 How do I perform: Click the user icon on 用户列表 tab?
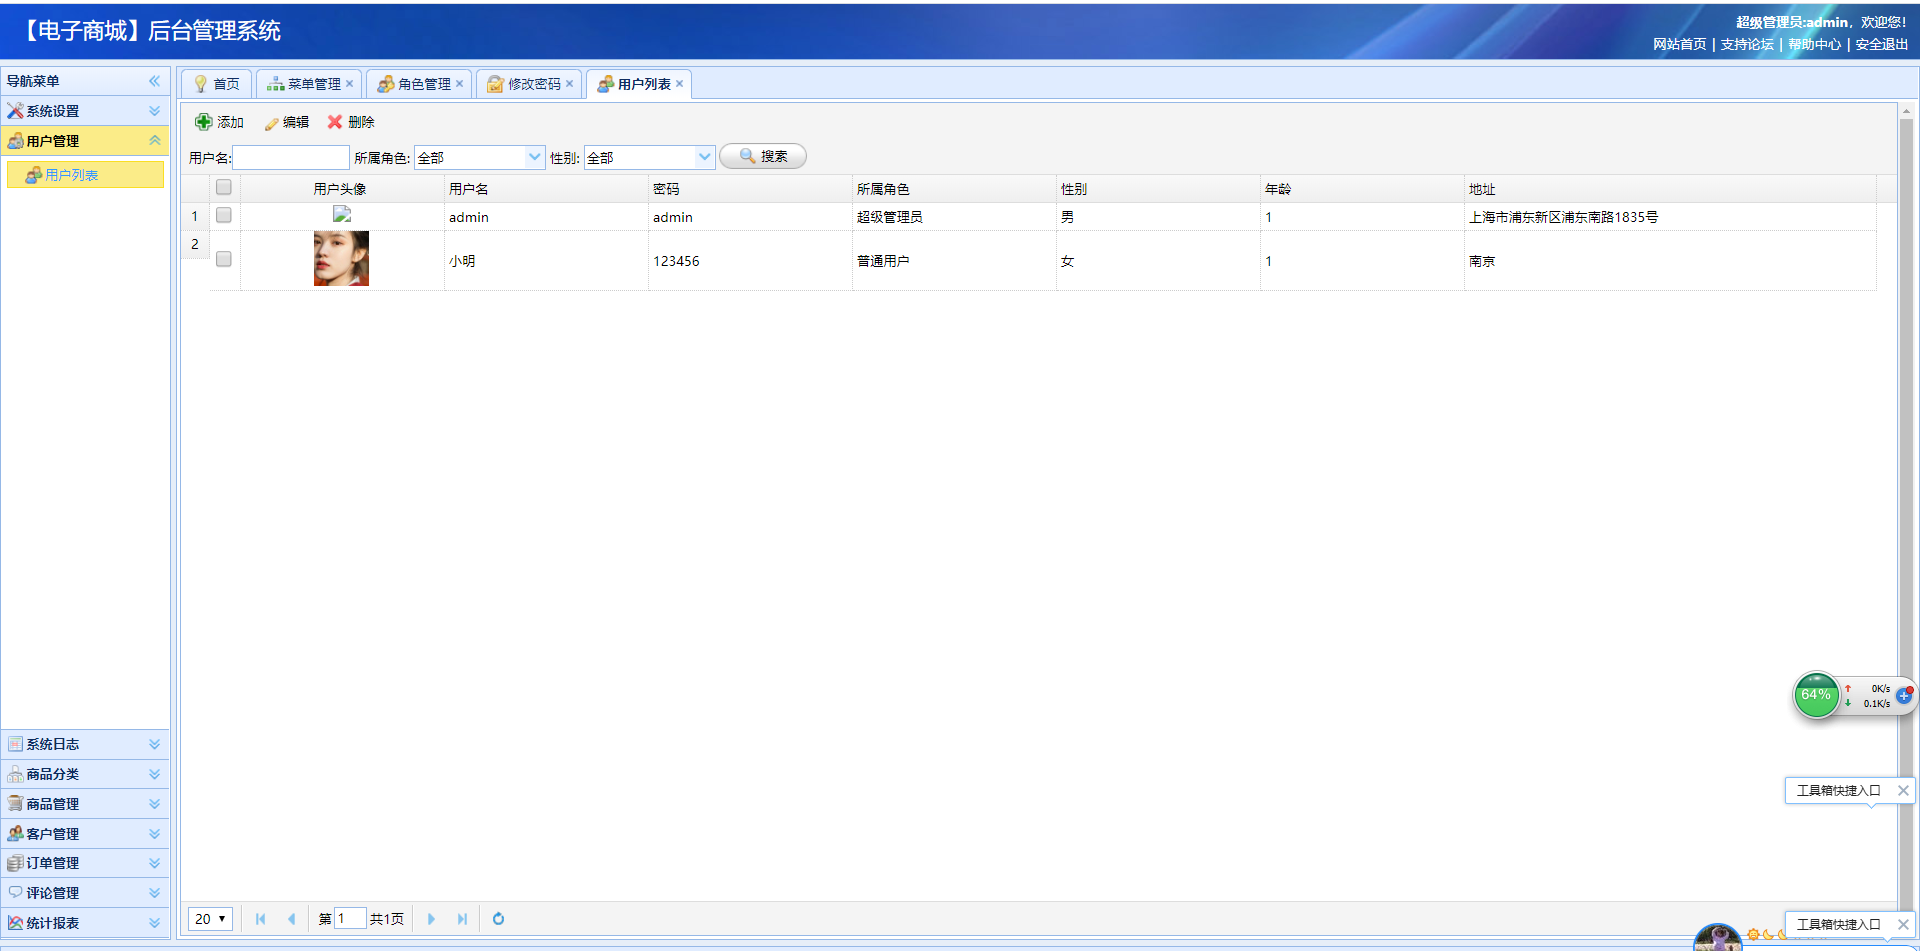coord(605,84)
